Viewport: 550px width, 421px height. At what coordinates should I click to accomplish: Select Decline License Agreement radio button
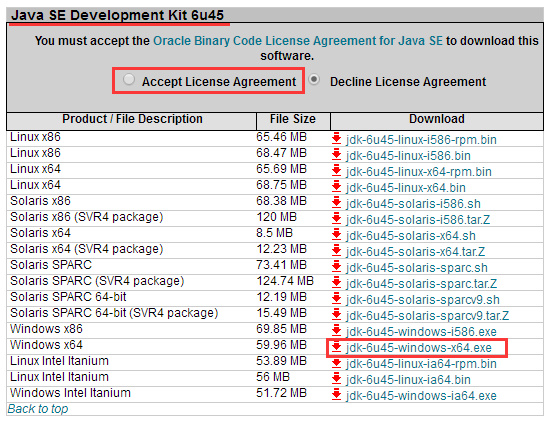coord(314,80)
